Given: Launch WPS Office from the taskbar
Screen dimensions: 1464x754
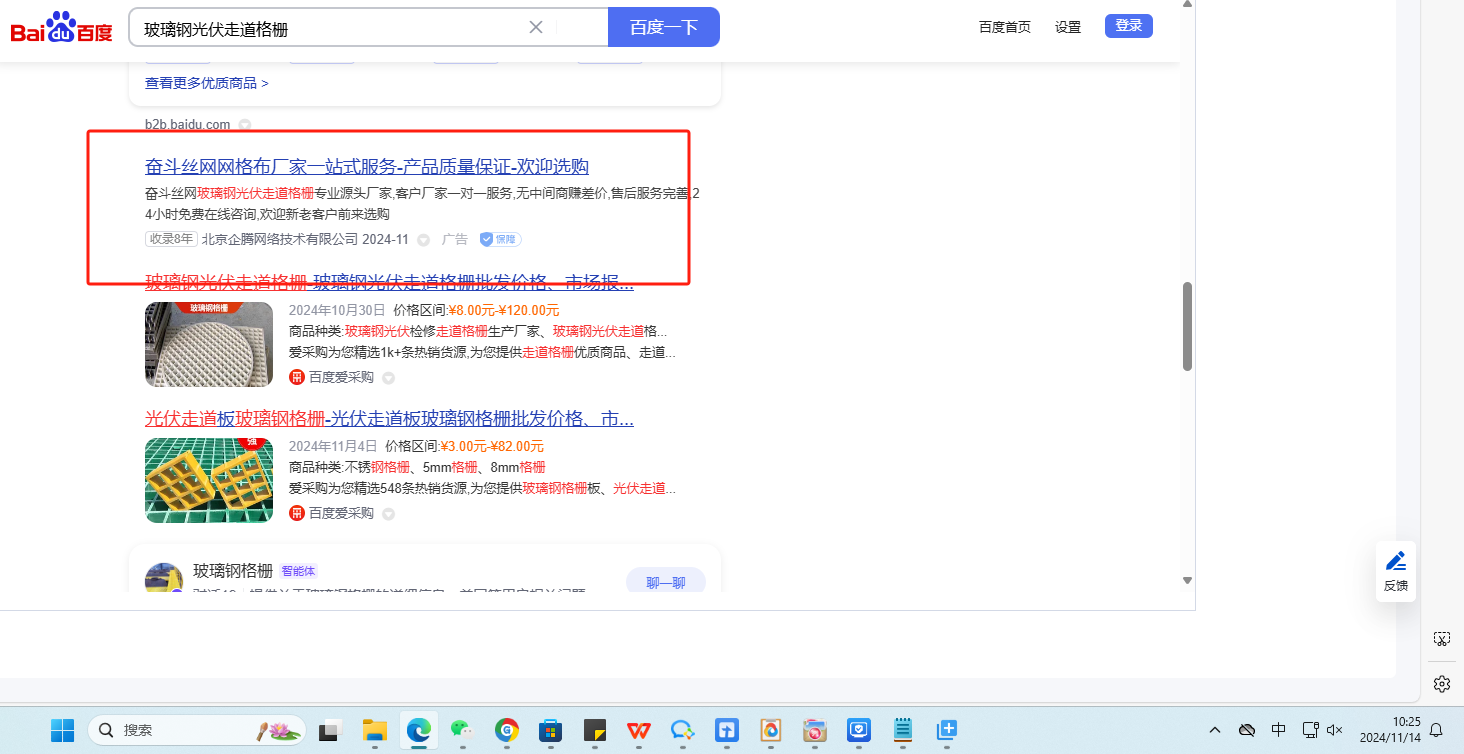Looking at the screenshot, I should 638,731.
